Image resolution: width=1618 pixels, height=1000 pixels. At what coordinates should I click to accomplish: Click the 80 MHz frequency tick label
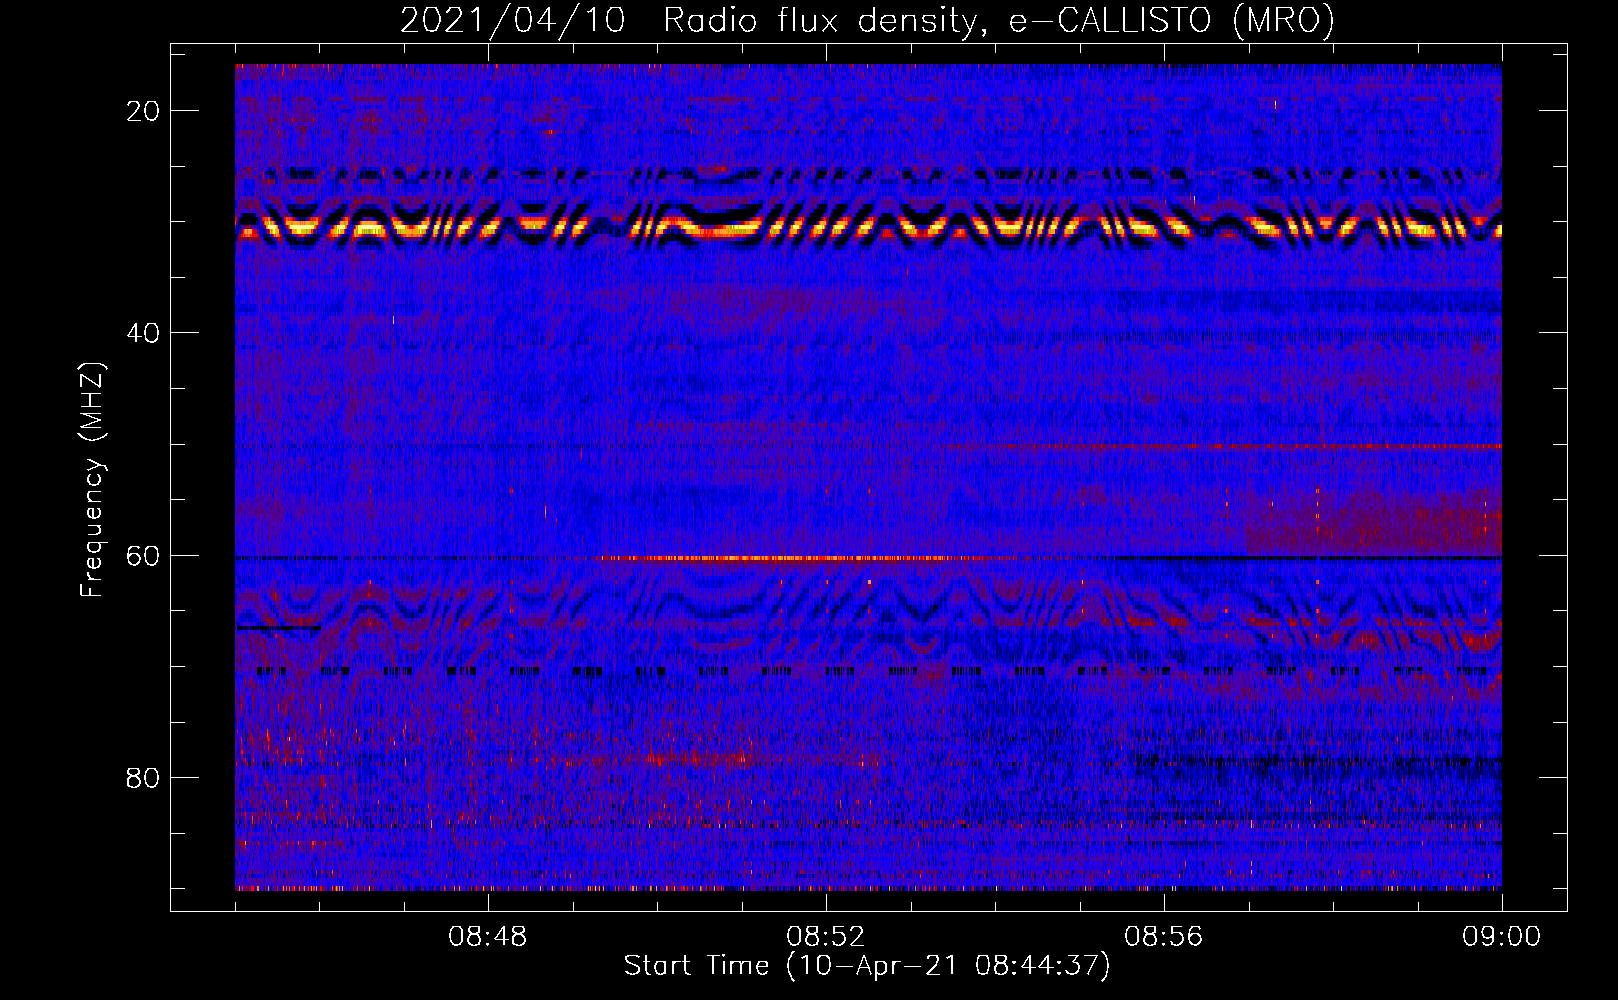[144, 777]
